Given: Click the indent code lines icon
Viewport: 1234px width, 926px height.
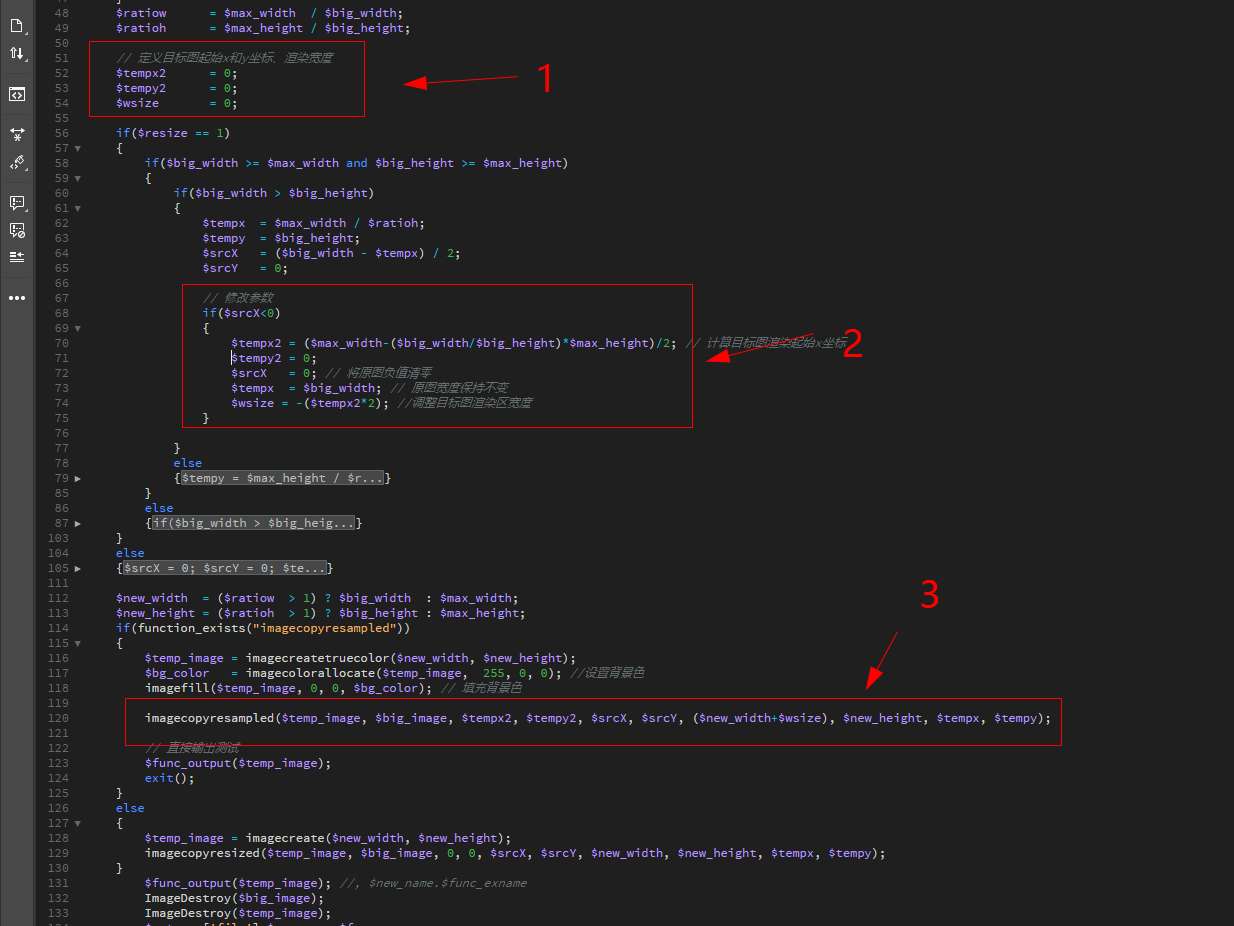Looking at the screenshot, I should click(x=17, y=257).
